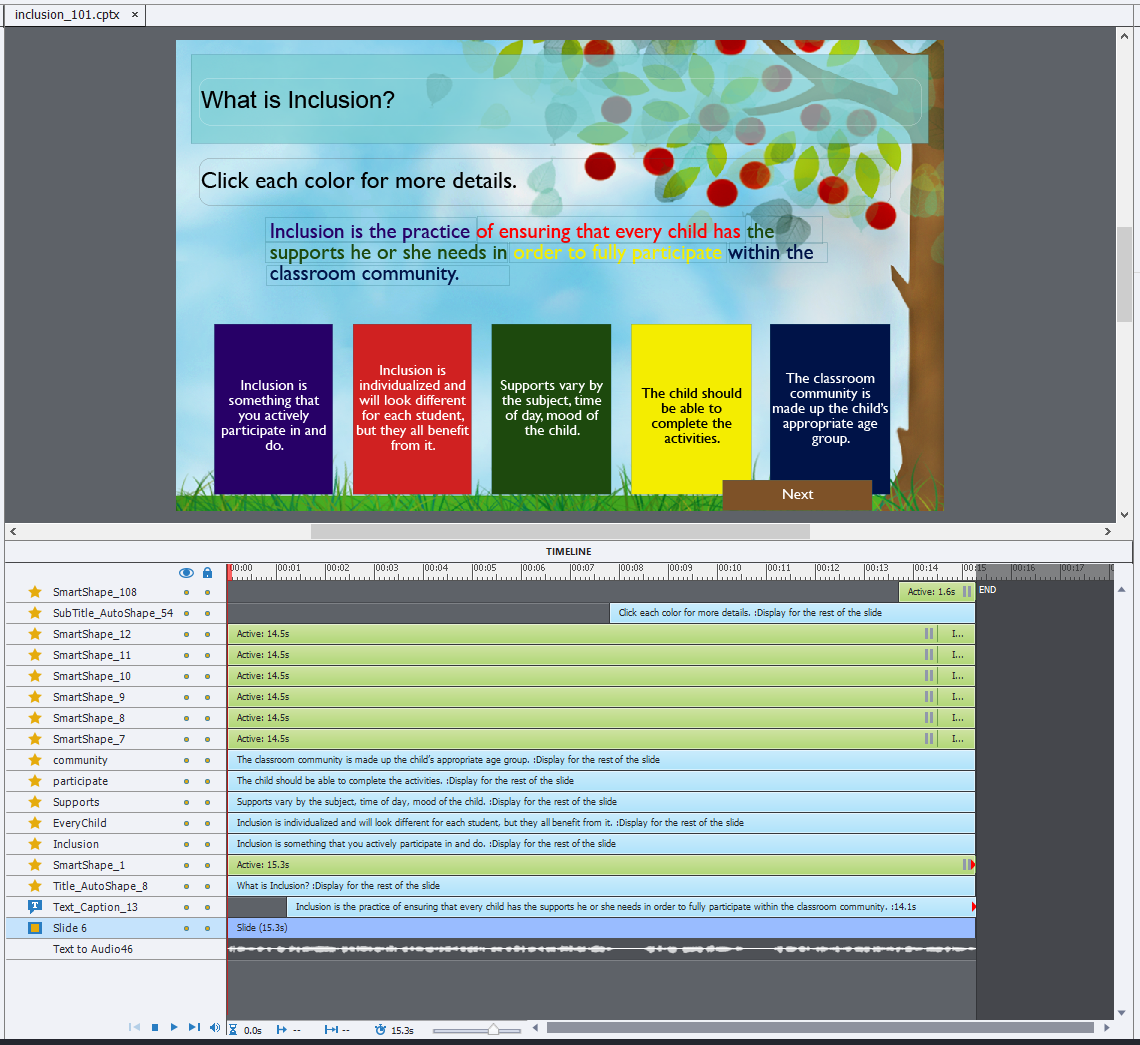Click the Next button on the slide

[x=797, y=494]
